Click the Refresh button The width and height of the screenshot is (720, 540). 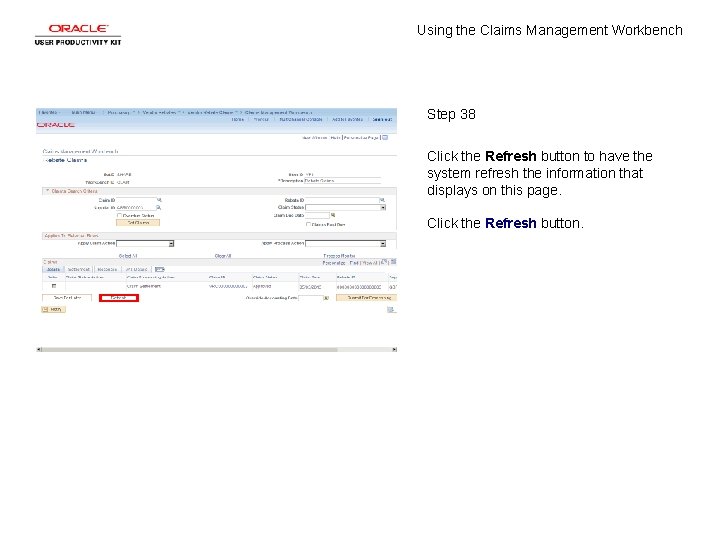point(119,298)
